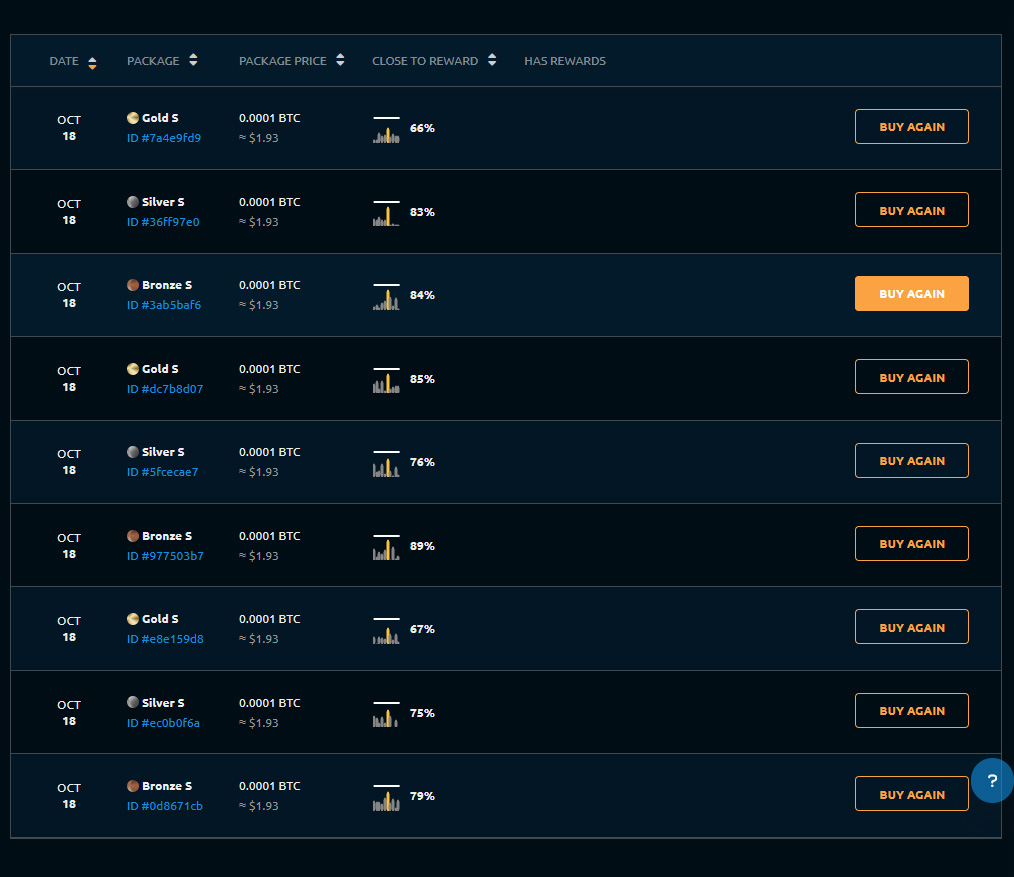Click the Has Rewards column header
This screenshot has width=1014, height=877.
tap(565, 61)
